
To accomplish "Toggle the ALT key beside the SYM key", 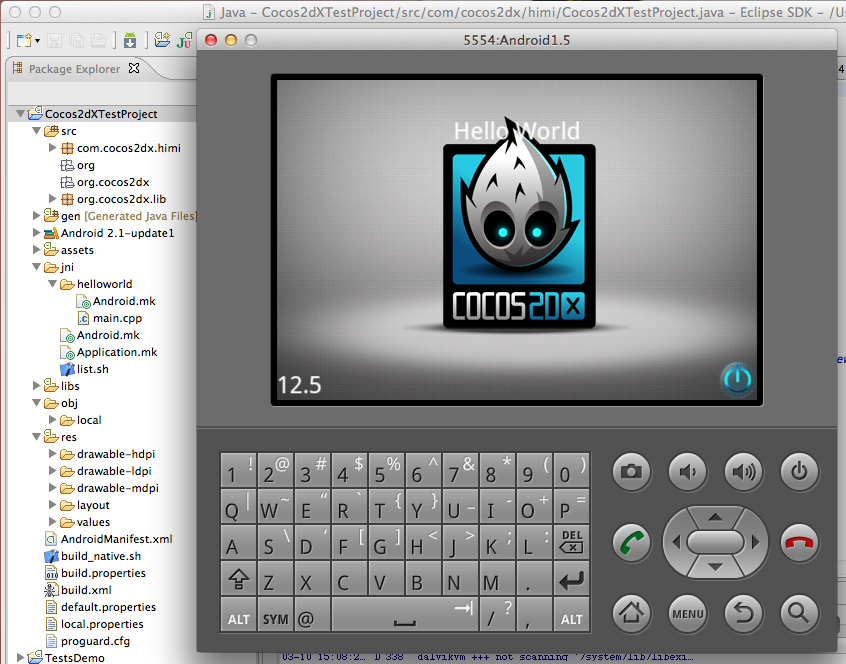I will [238, 614].
